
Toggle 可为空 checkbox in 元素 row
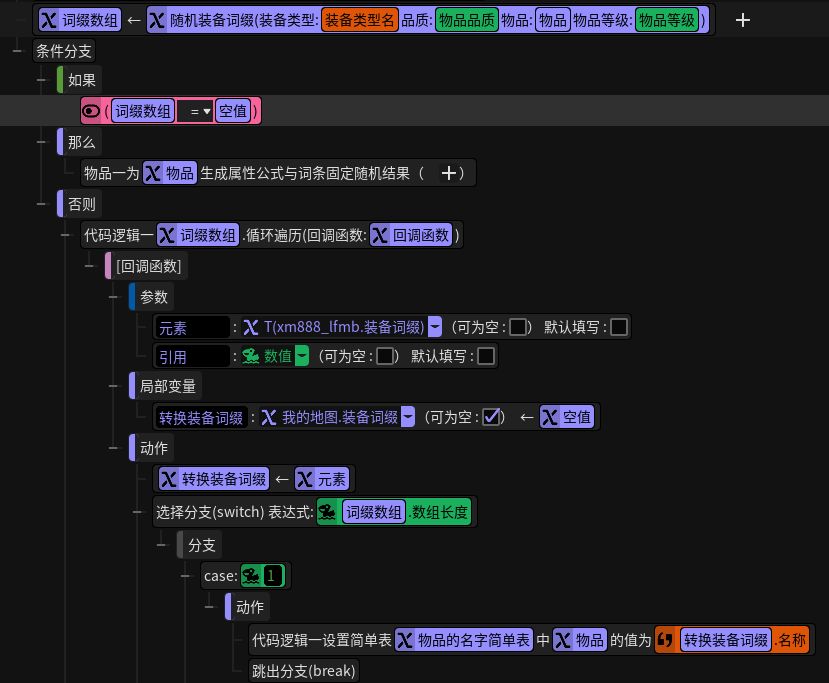tap(518, 327)
